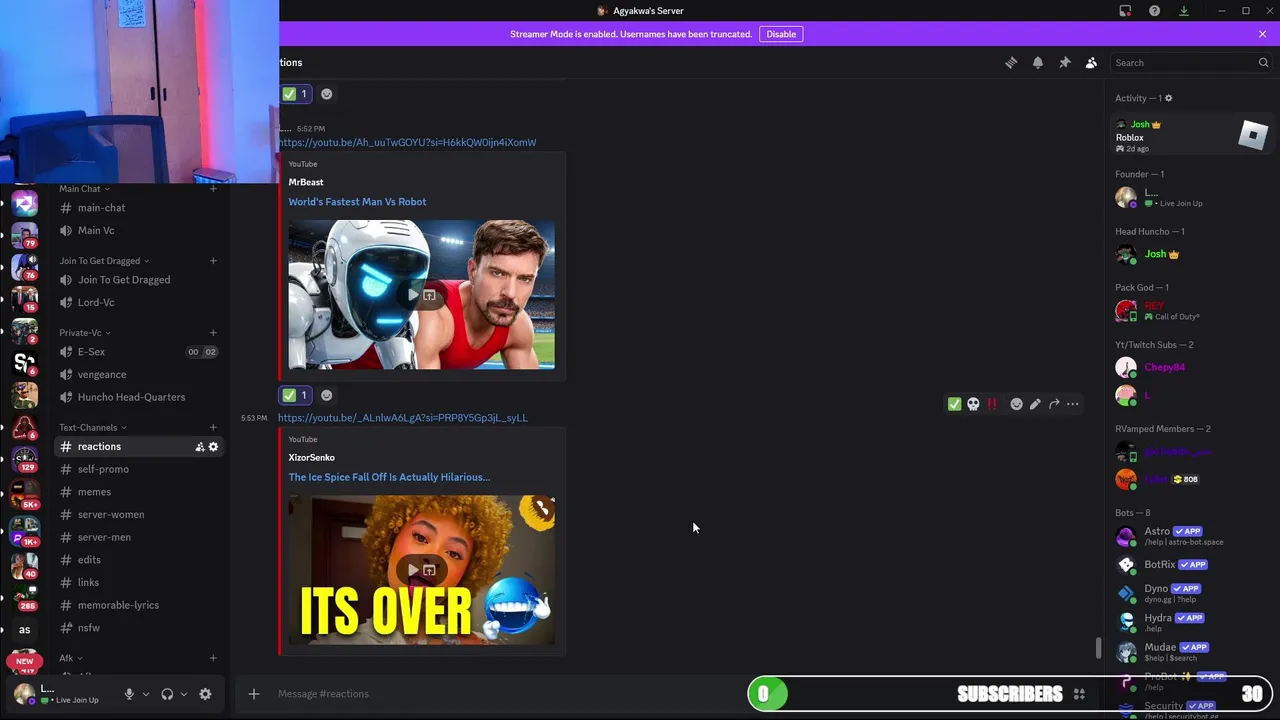Join Huncho Head-Quarters voice channel
1280x720 pixels.
pos(138,397)
